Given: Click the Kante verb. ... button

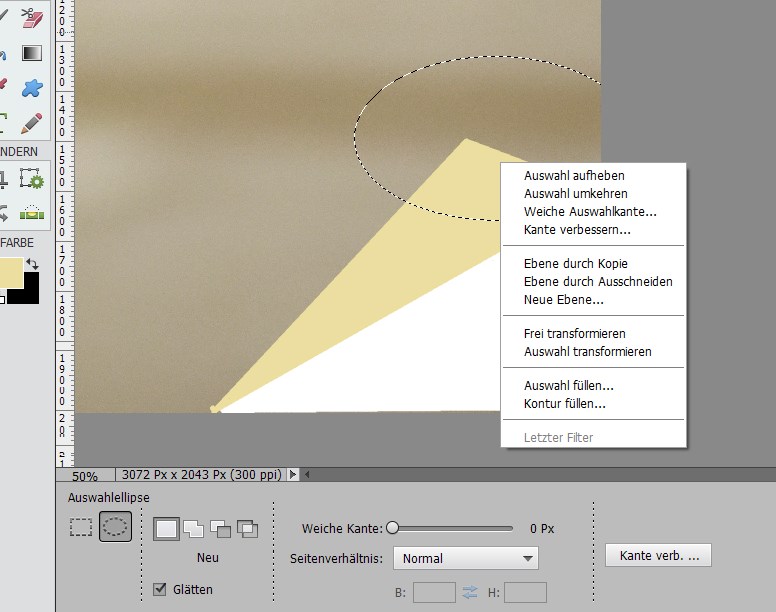Looking at the screenshot, I should pyautogui.click(x=658, y=555).
